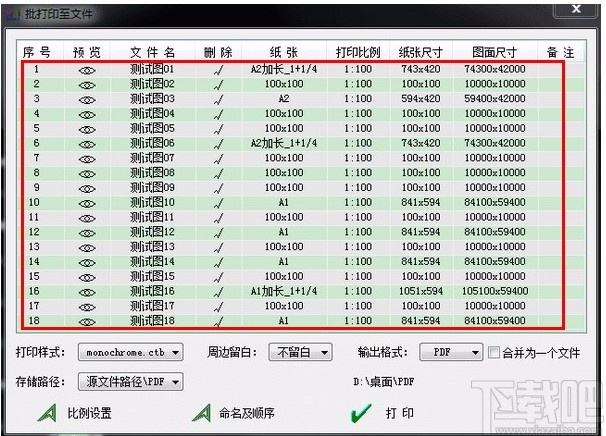
Task: Delete row 测试图06 via its check mark
Action: tap(219, 145)
